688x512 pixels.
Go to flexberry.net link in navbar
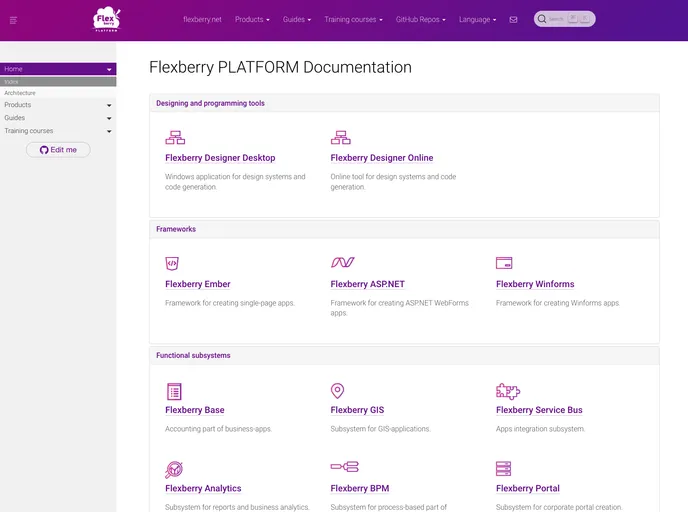(202, 19)
